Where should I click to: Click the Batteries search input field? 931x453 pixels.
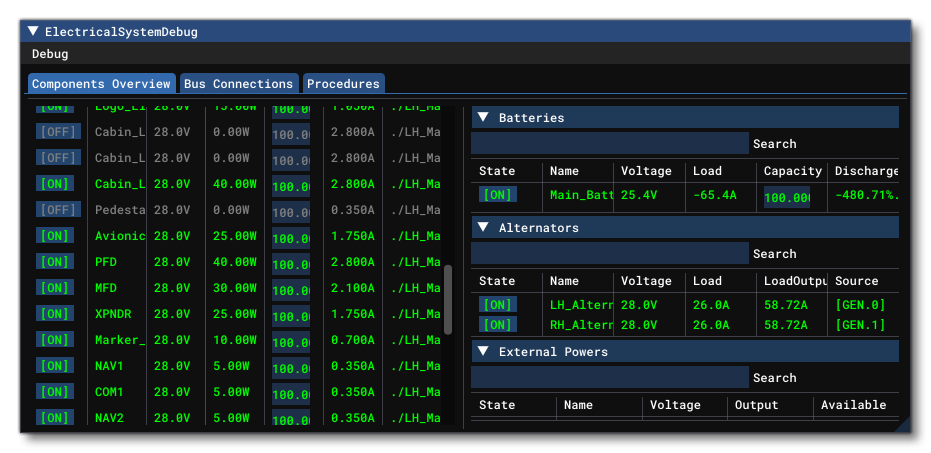(609, 144)
